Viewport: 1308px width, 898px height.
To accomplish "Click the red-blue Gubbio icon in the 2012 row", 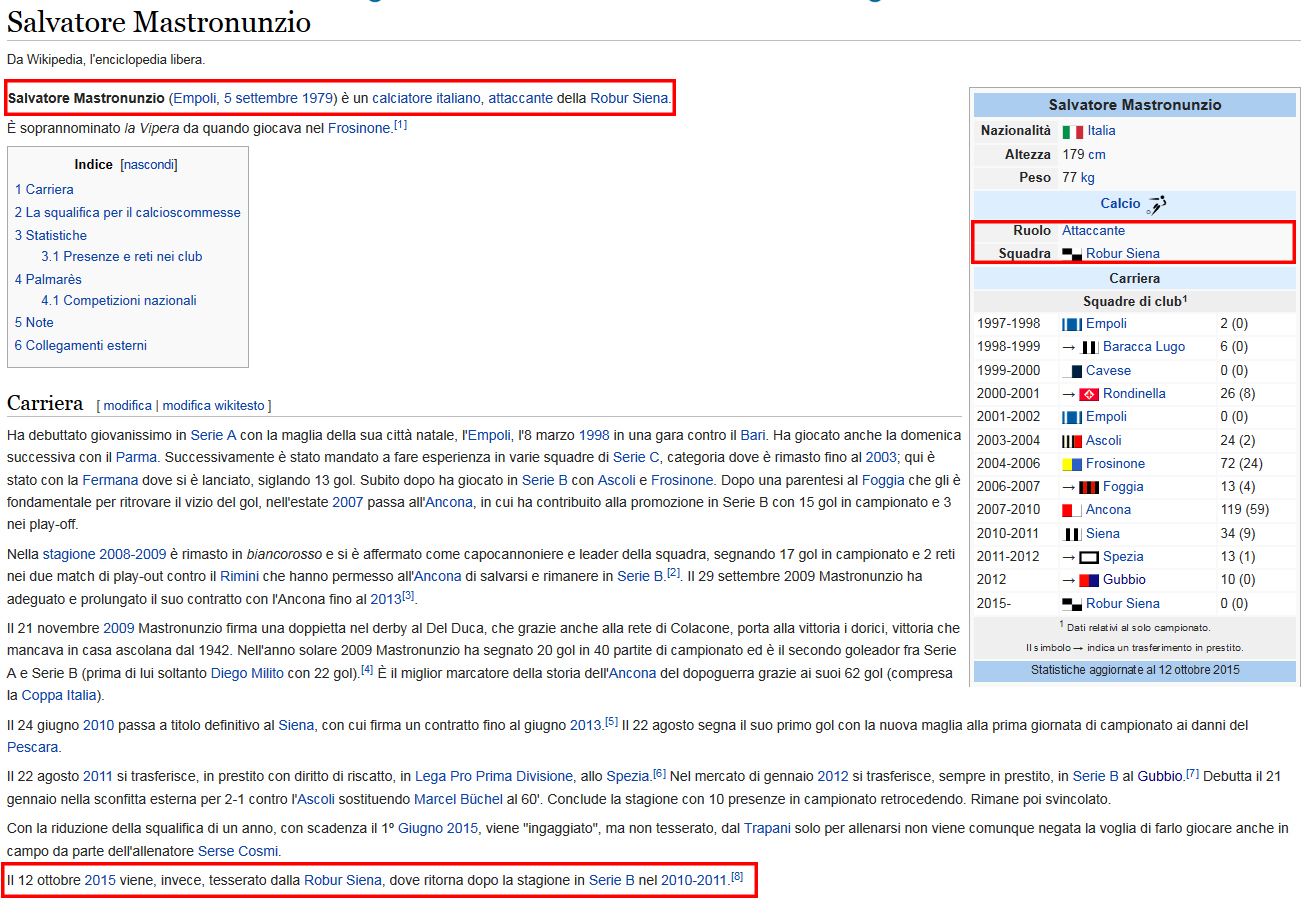I will click(1089, 580).
